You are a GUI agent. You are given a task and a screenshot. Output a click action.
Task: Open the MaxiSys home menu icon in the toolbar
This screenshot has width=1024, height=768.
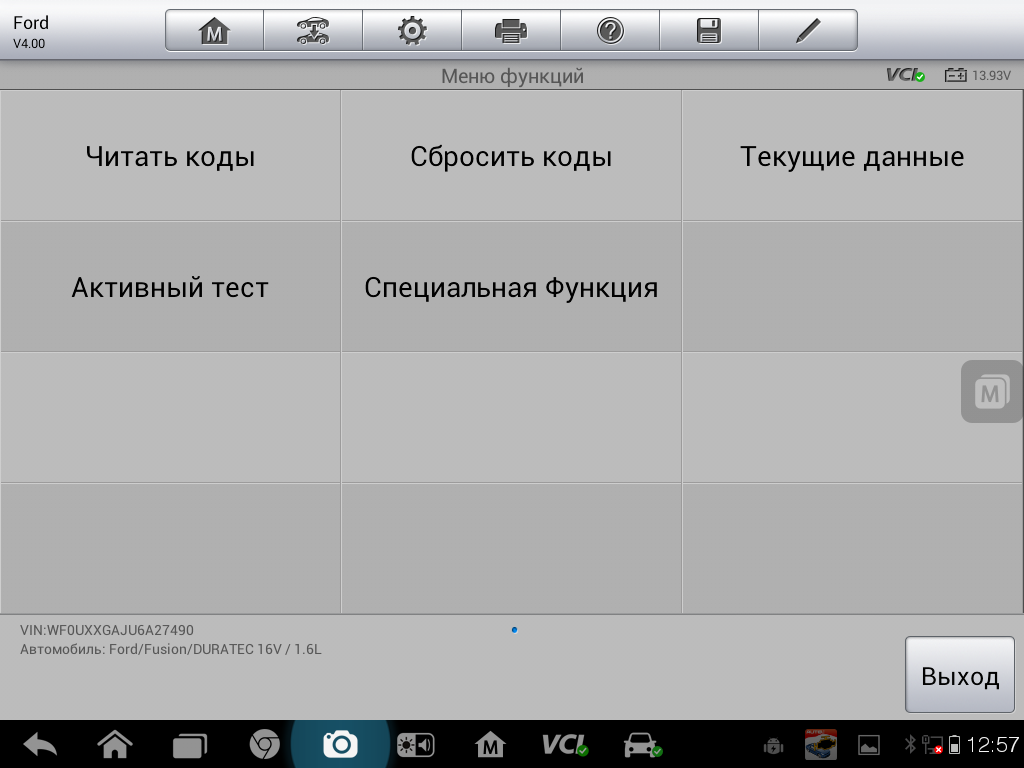pyautogui.click(x=214, y=31)
